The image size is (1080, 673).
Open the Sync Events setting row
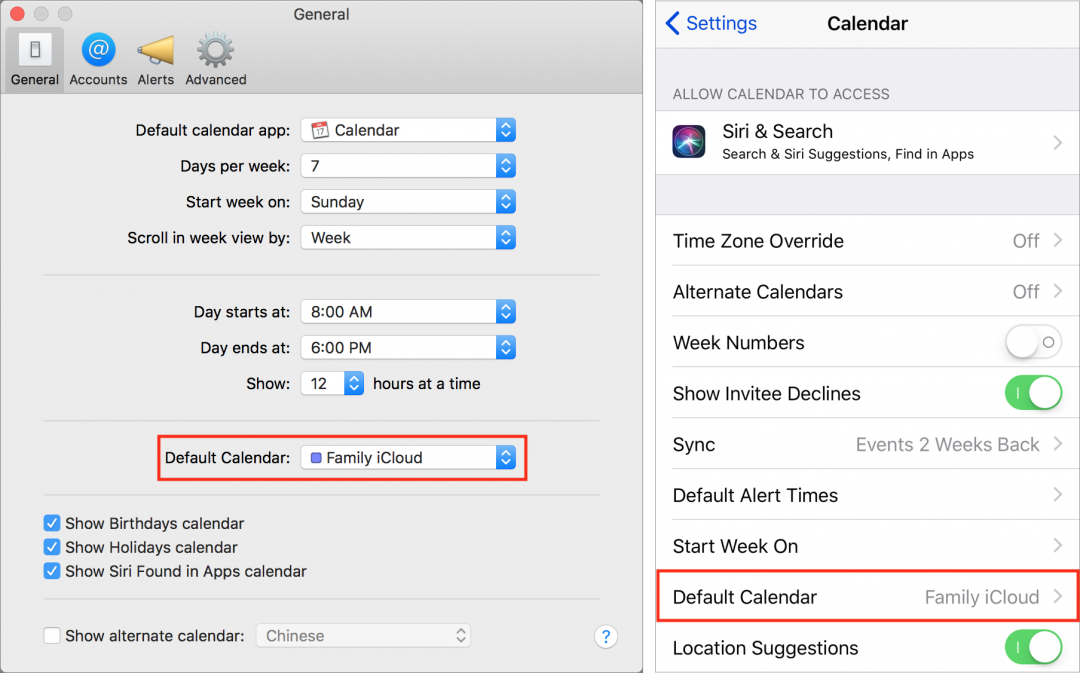point(868,444)
